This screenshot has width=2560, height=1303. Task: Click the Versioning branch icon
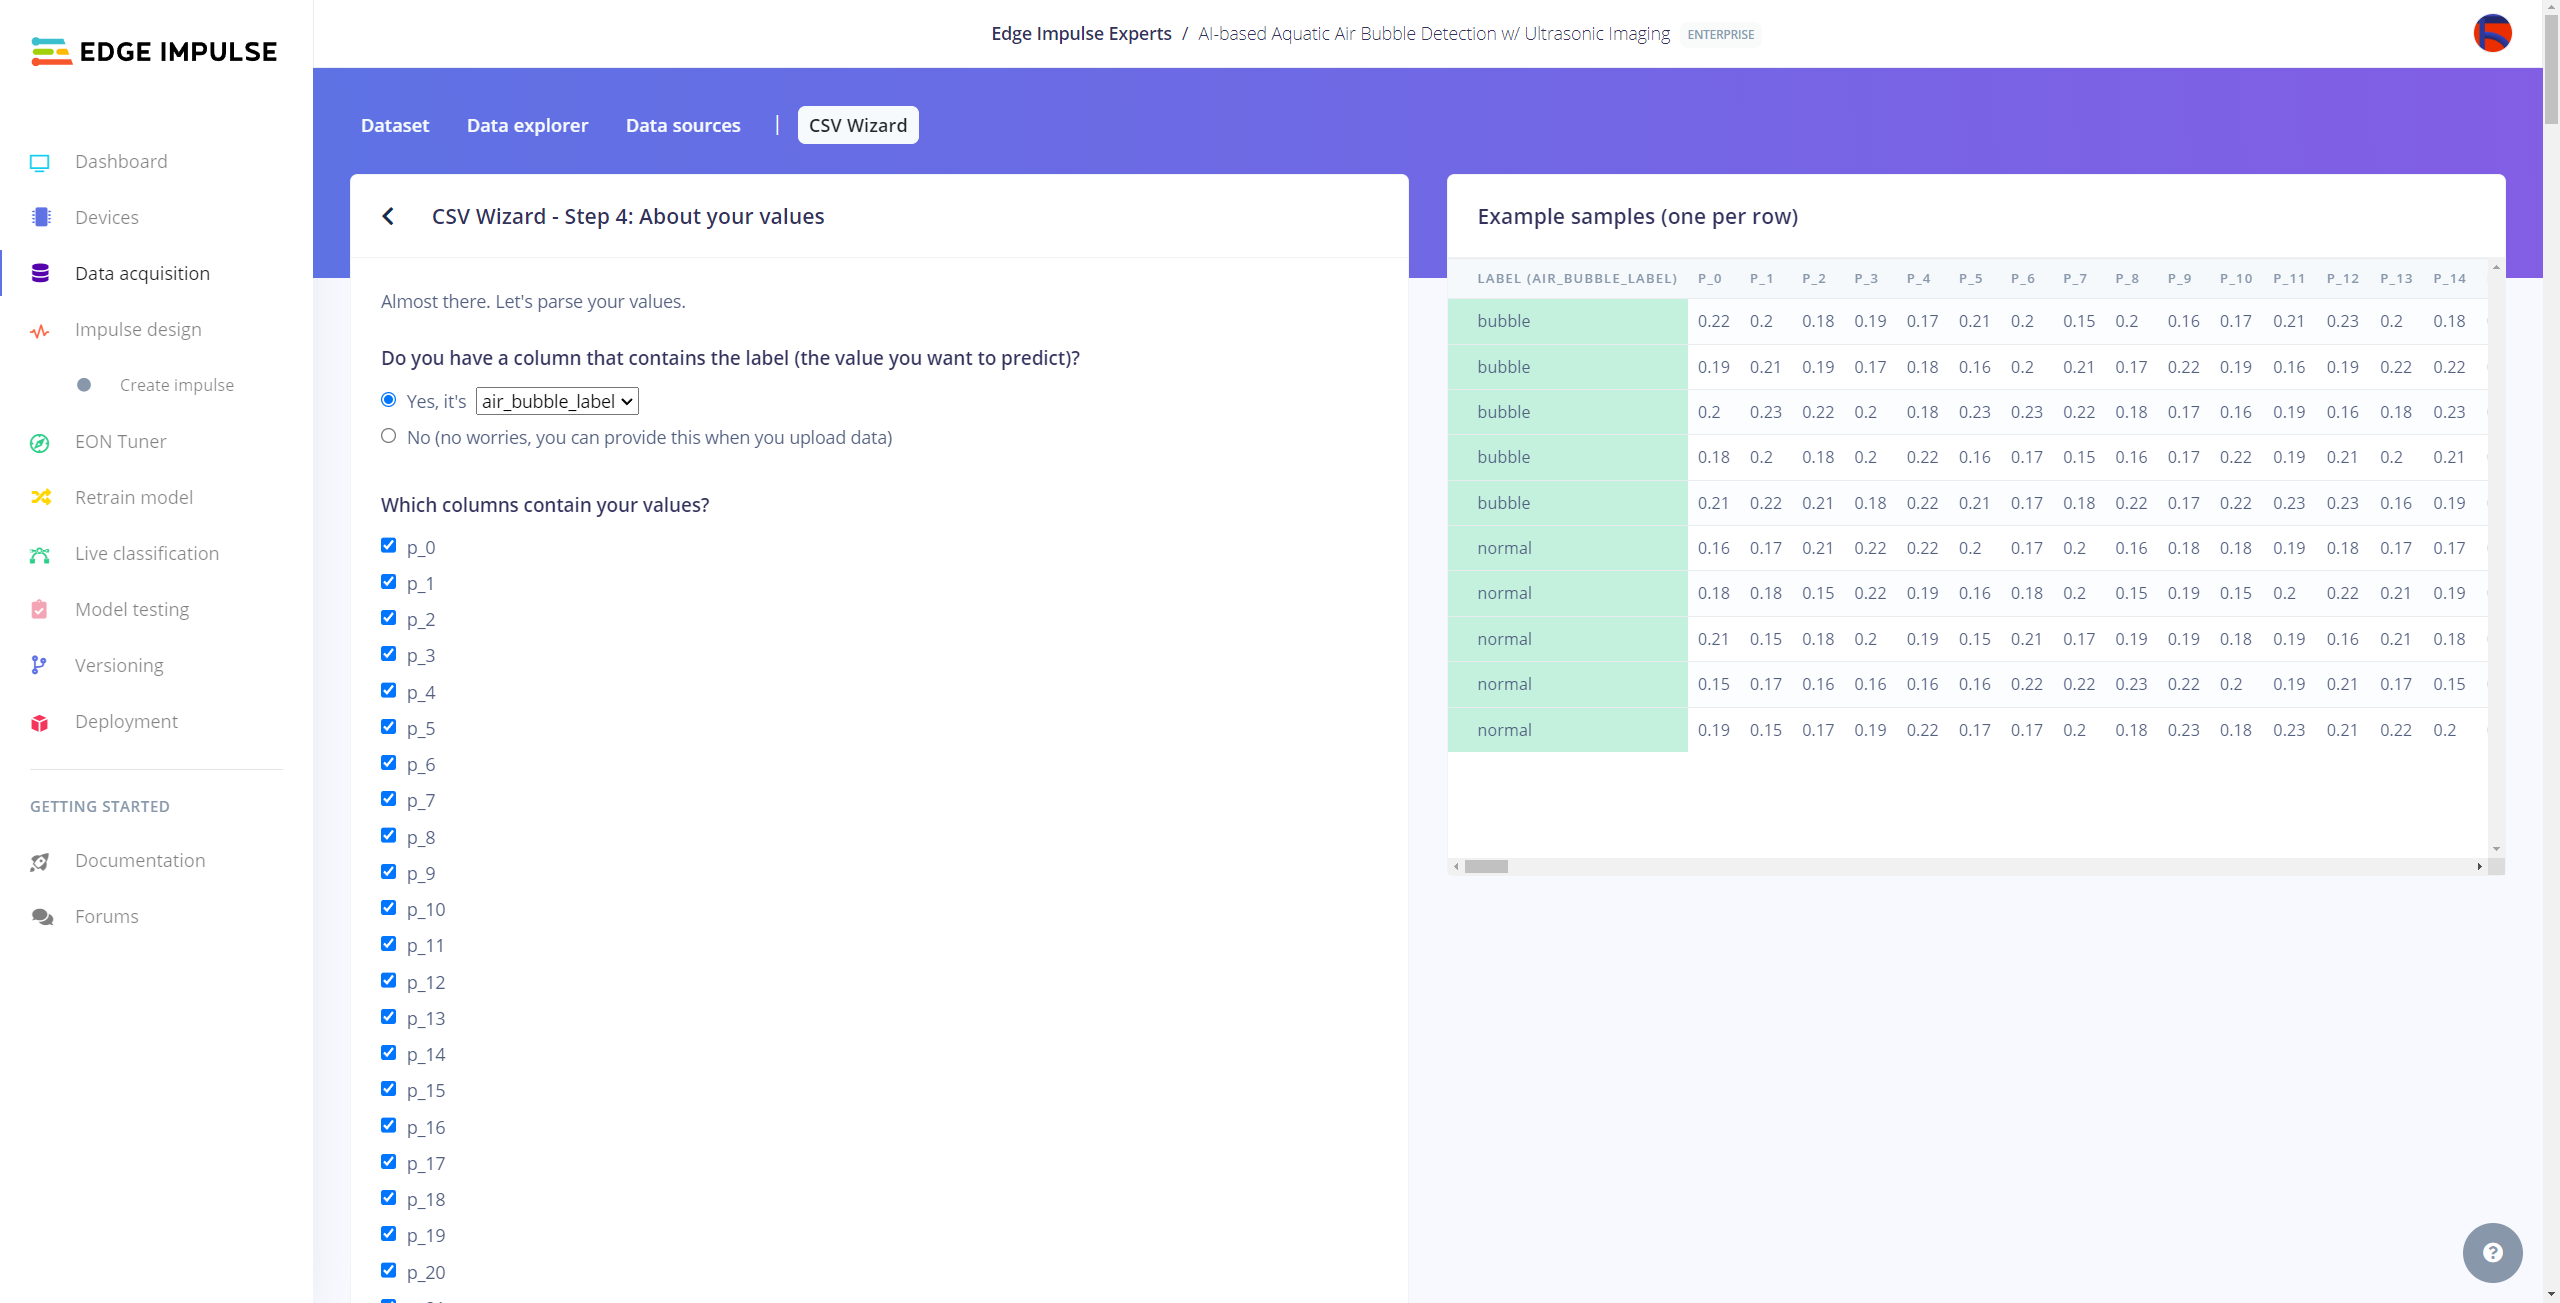click(x=40, y=666)
